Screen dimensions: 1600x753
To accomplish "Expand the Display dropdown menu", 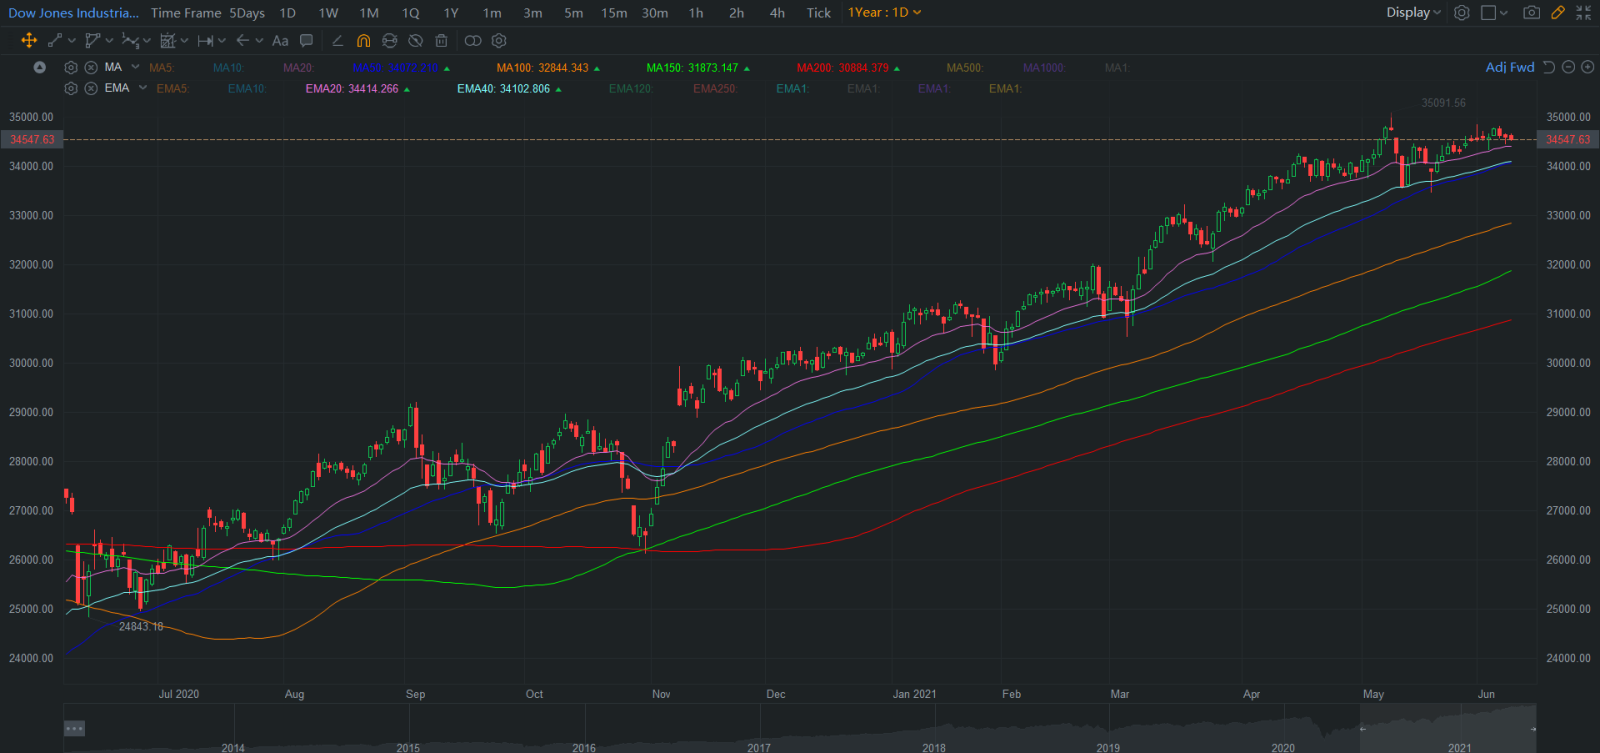I will [x=1413, y=13].
